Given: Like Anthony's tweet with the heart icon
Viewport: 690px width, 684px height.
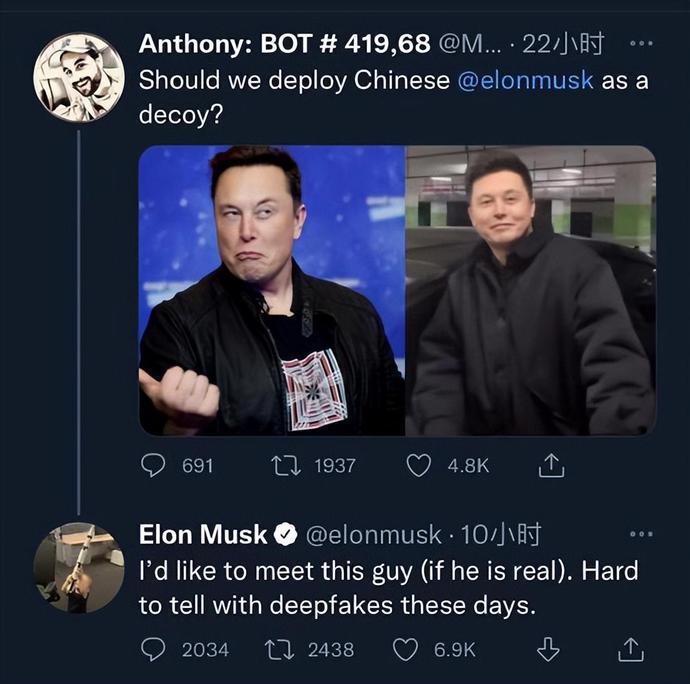Looking at the screenshot, I should tap(421, 466).
